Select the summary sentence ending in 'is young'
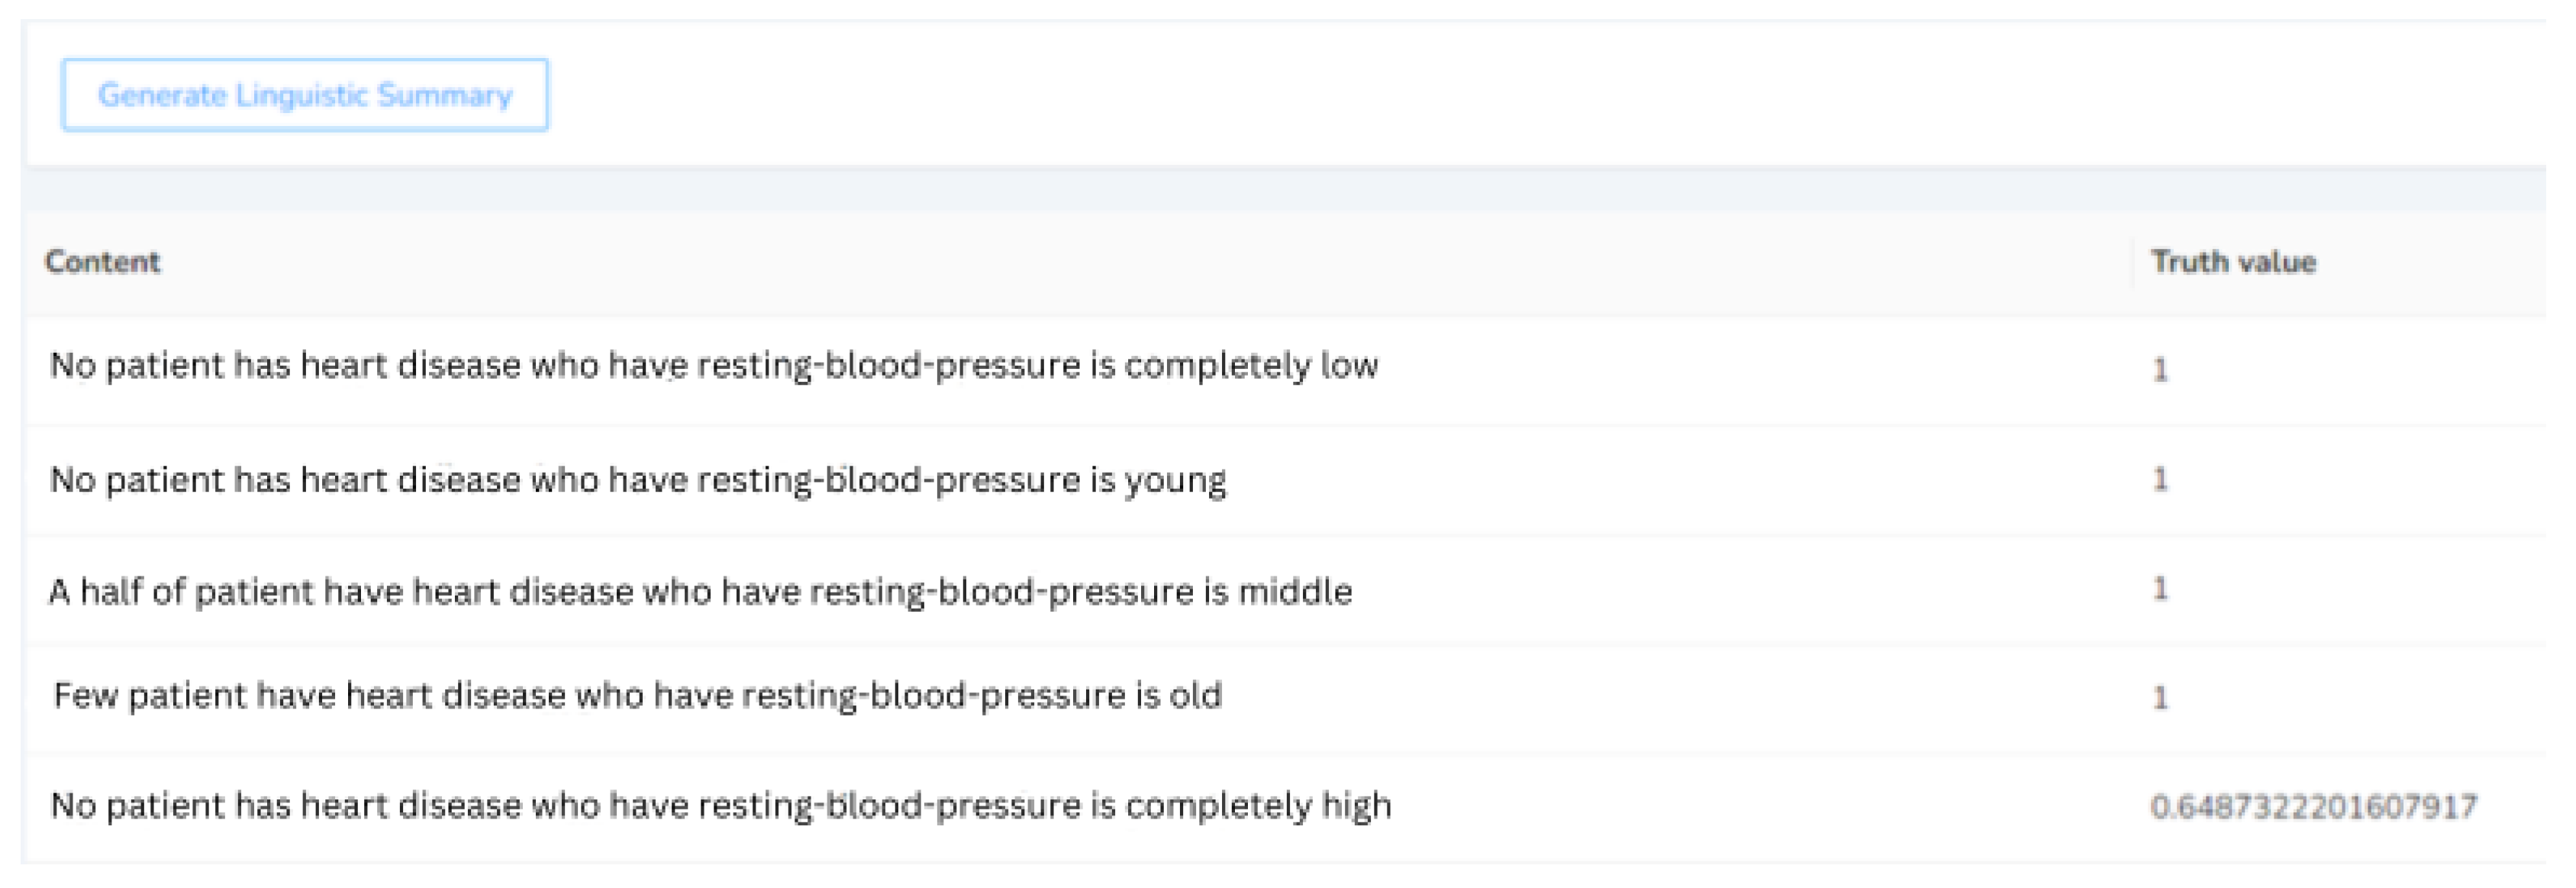Viewport: 2576px width, 888px height. tap(638, 480)
